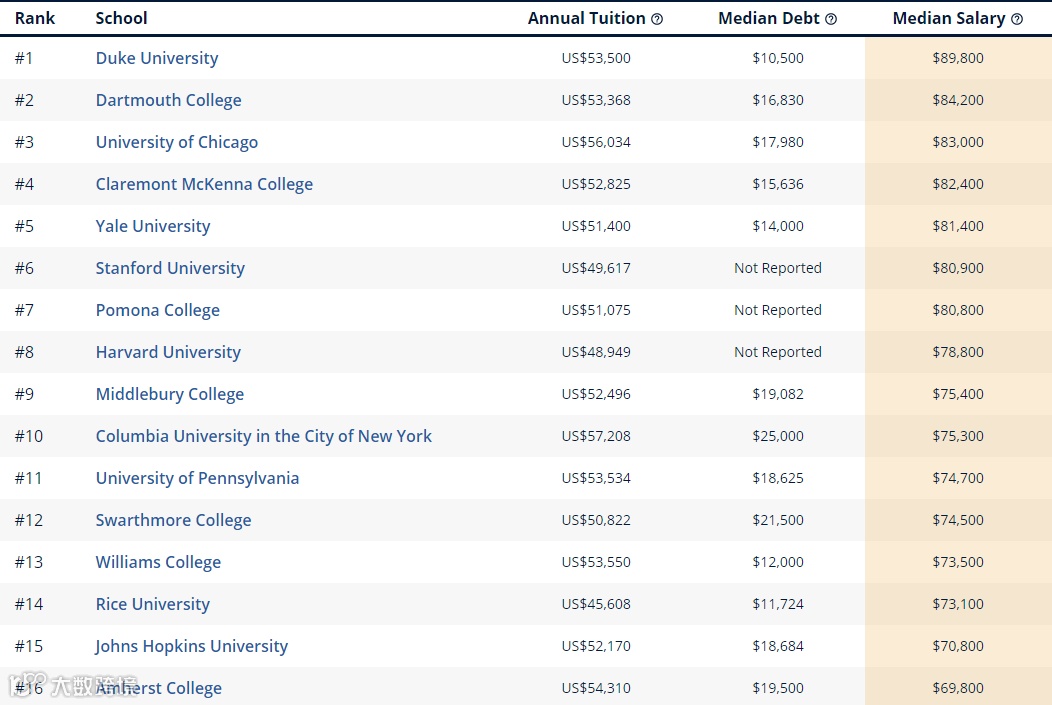Open the Harvard University link
Image resolution: width=1052 pixels, height=705 pixels.
[x=168, y=352]
